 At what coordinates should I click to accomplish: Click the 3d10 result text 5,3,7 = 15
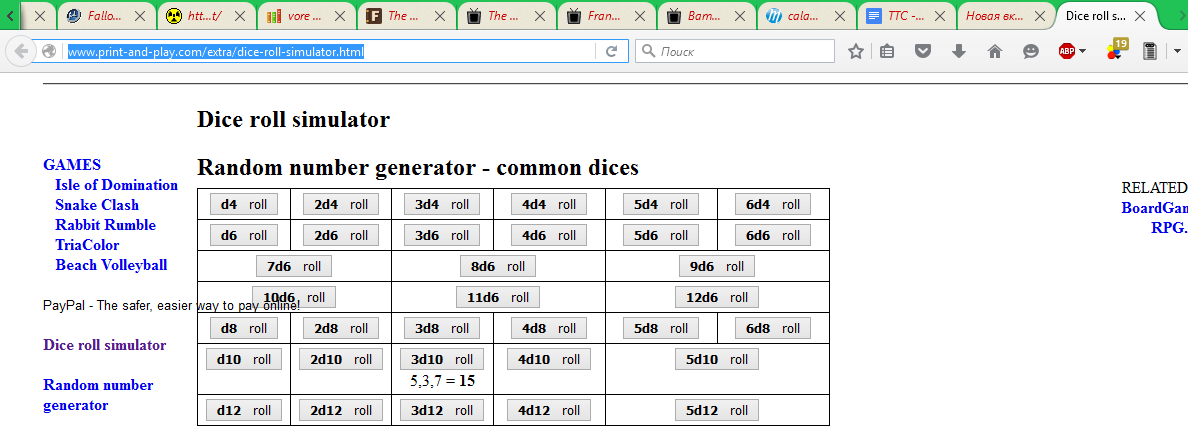tap(442, 381)
